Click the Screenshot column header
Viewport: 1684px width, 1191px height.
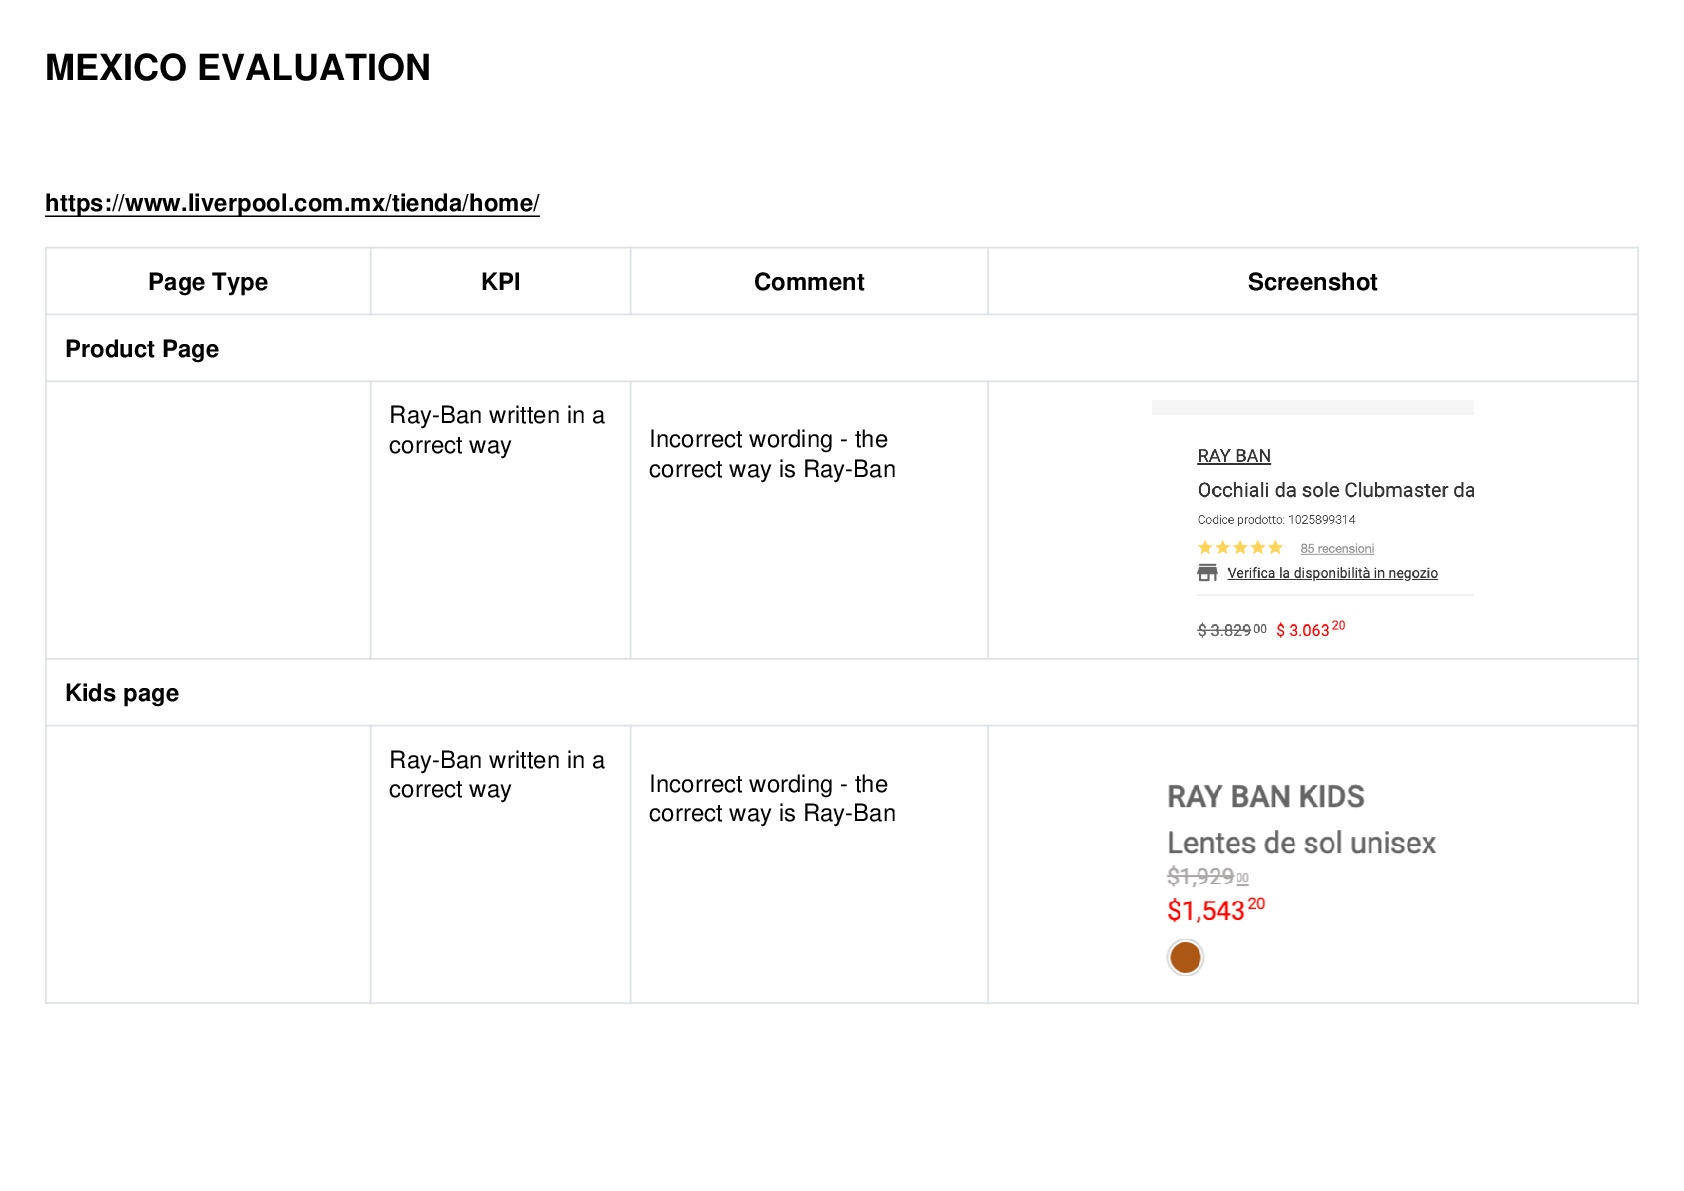point(1312,282)
